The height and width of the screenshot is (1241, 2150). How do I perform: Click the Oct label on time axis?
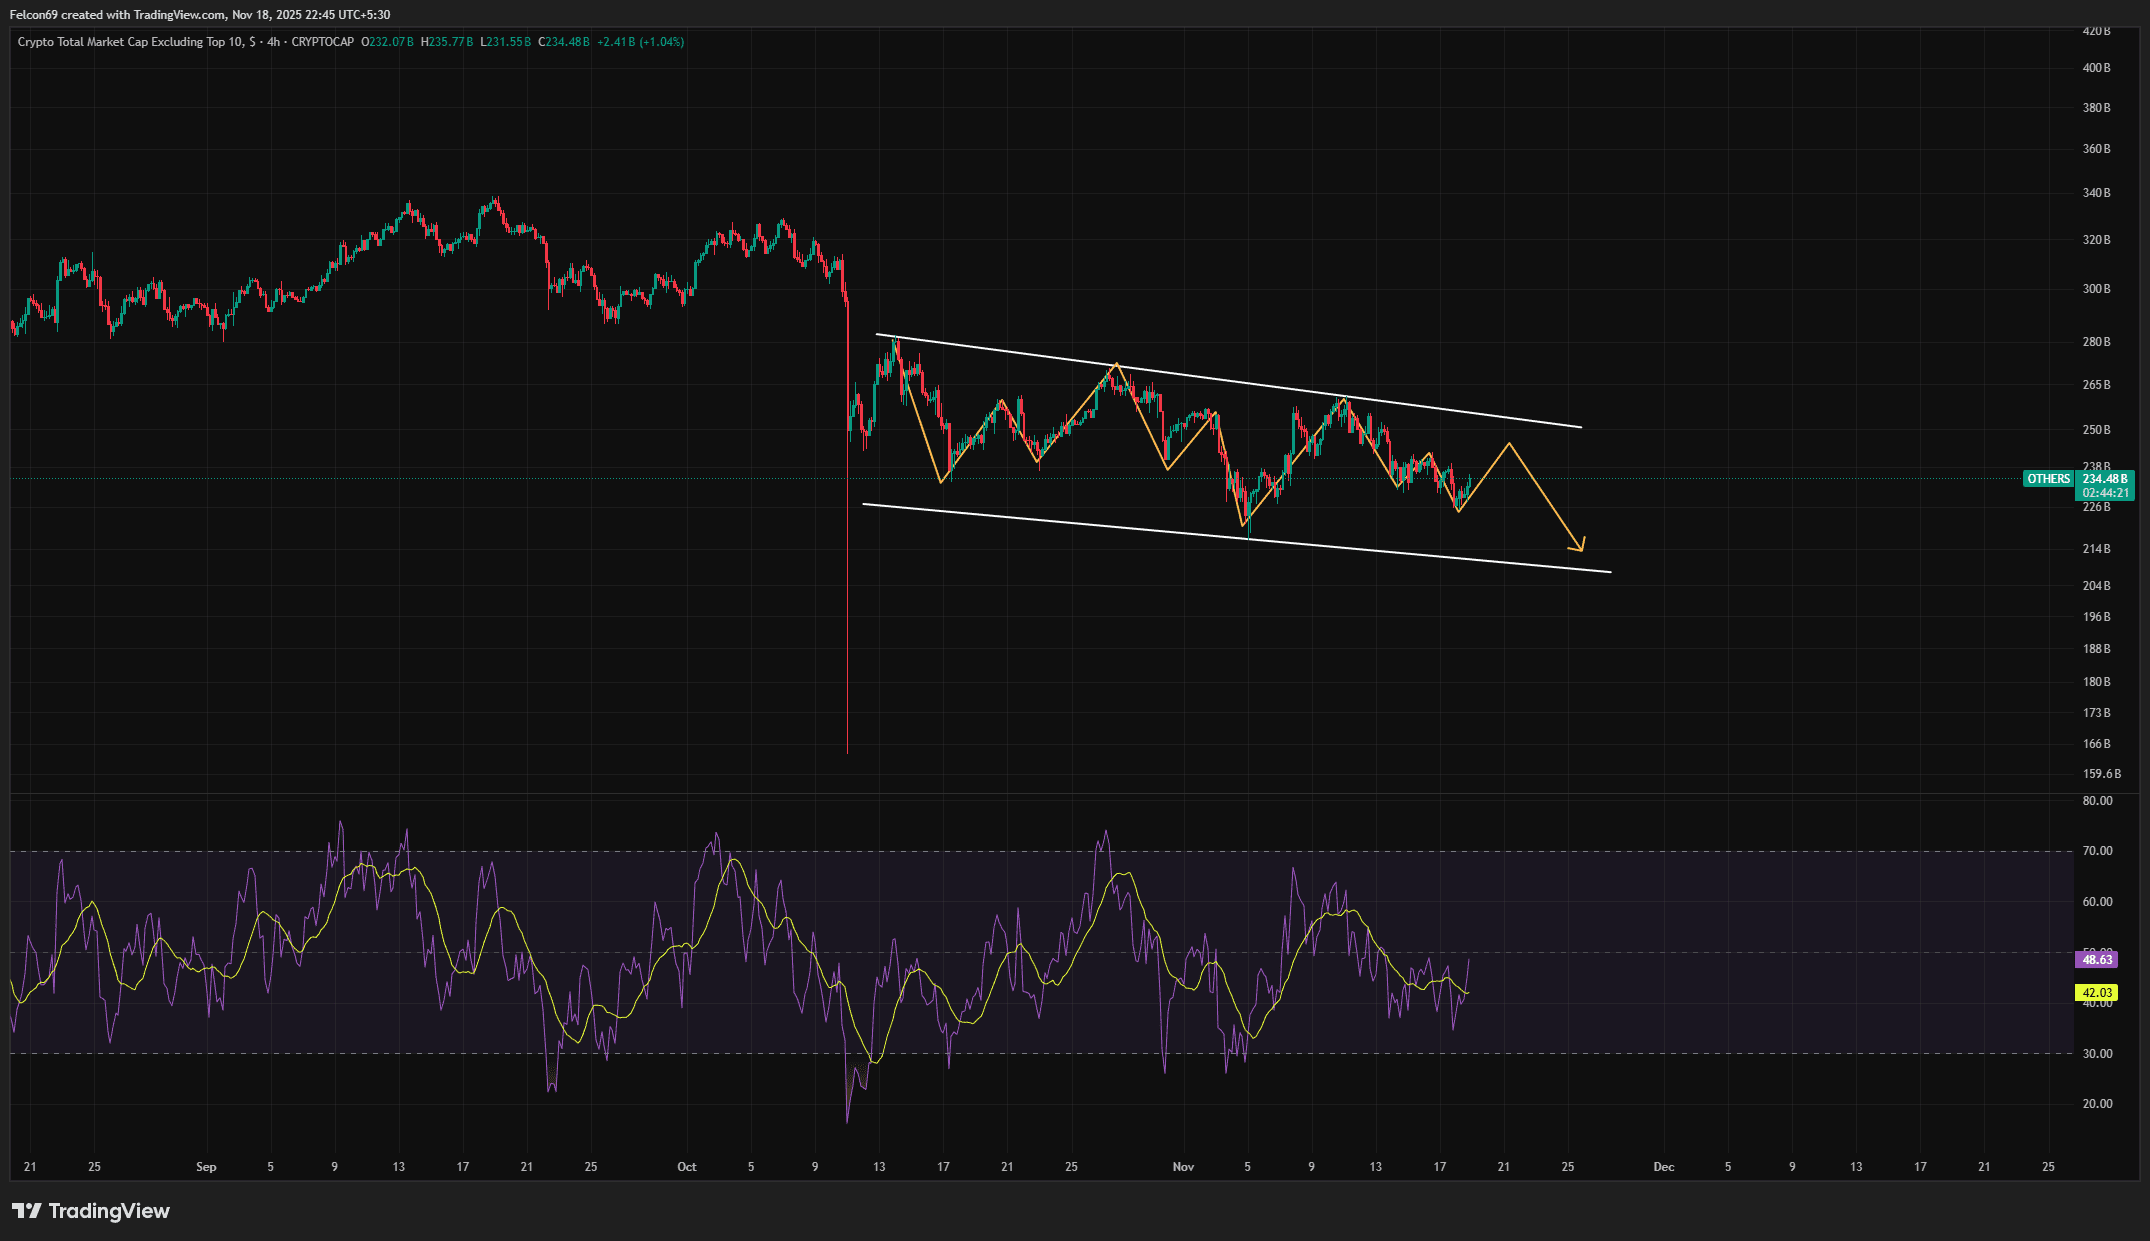point(686,1167)
